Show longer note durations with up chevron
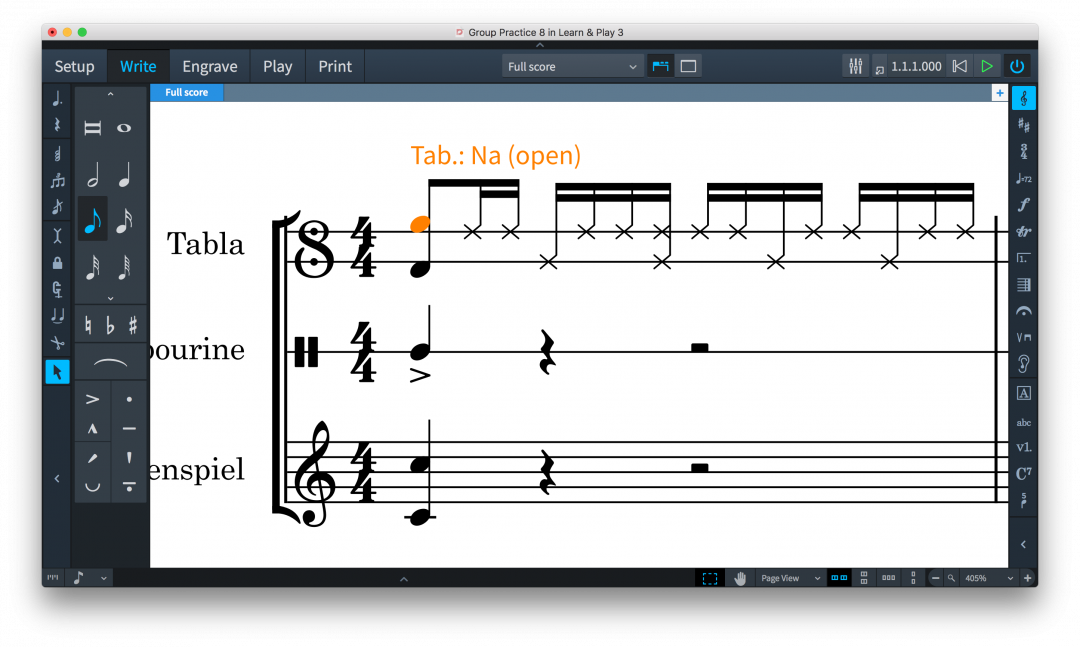1080x647 pixels. pyautogui.click(x=110, y=94)
